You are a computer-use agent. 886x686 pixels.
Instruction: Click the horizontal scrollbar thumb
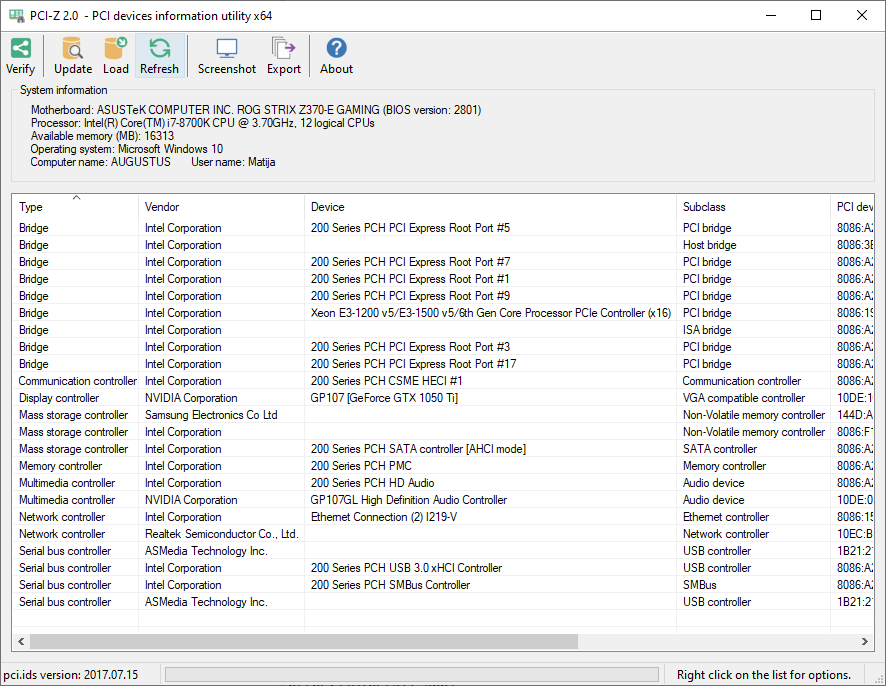(x=304, y=641)
